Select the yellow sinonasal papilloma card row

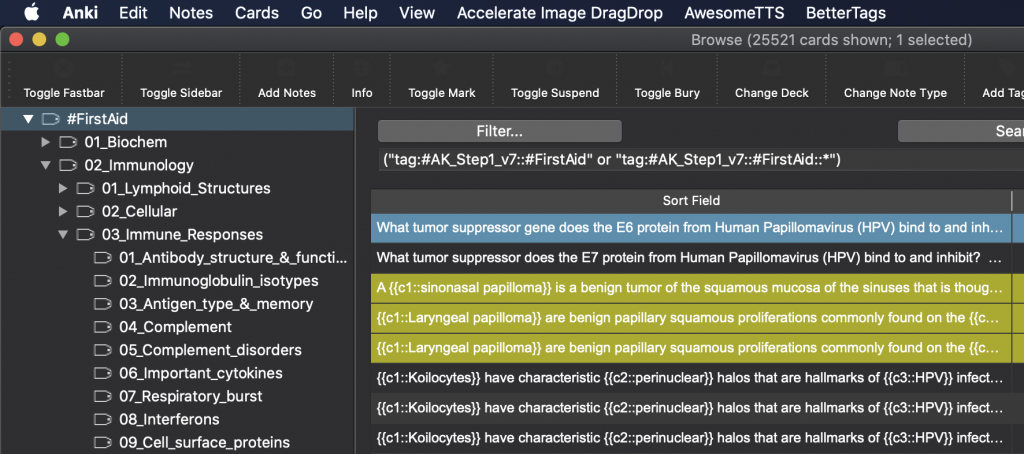[690, 288]
